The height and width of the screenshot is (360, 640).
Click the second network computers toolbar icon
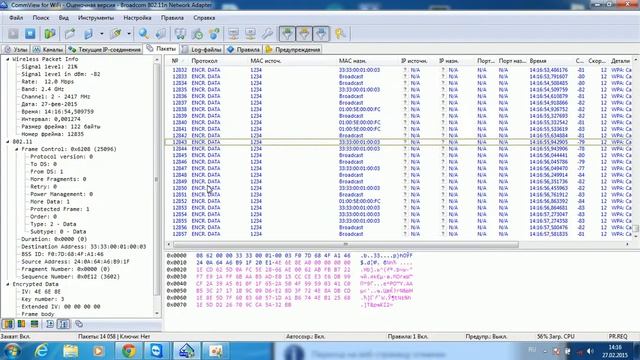pyautogui.click(x=251, y=34)
